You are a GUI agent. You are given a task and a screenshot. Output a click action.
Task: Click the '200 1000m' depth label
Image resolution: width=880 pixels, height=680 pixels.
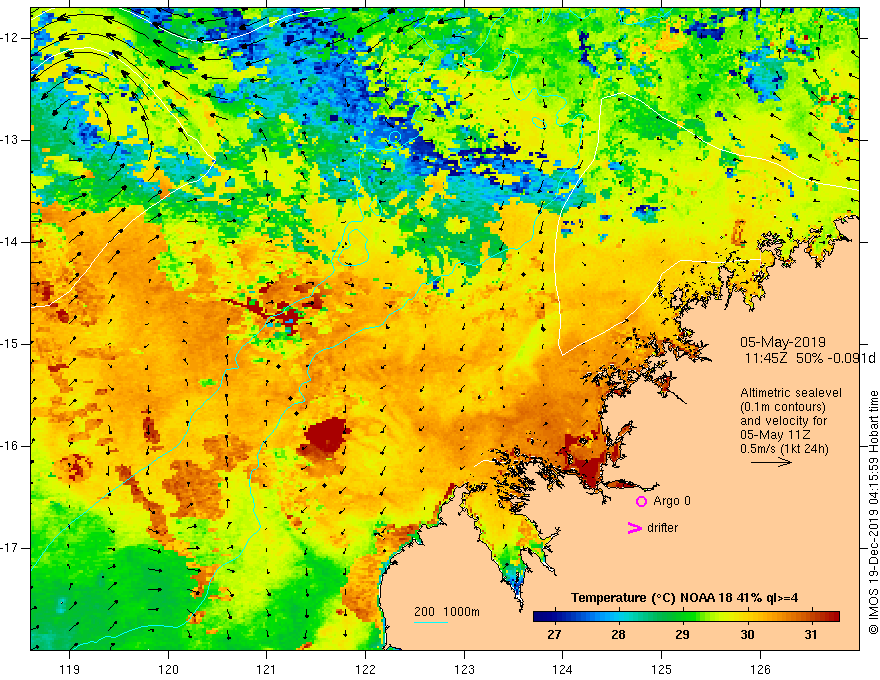[447, 612]
